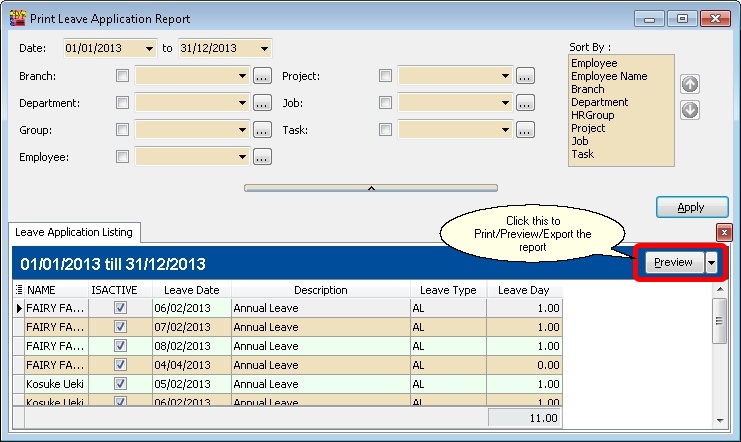Image resolution: width=741 pixels, height=442 pixels.
Task: Enable the Department filter checkbox
Action: (x=122, y=103)
